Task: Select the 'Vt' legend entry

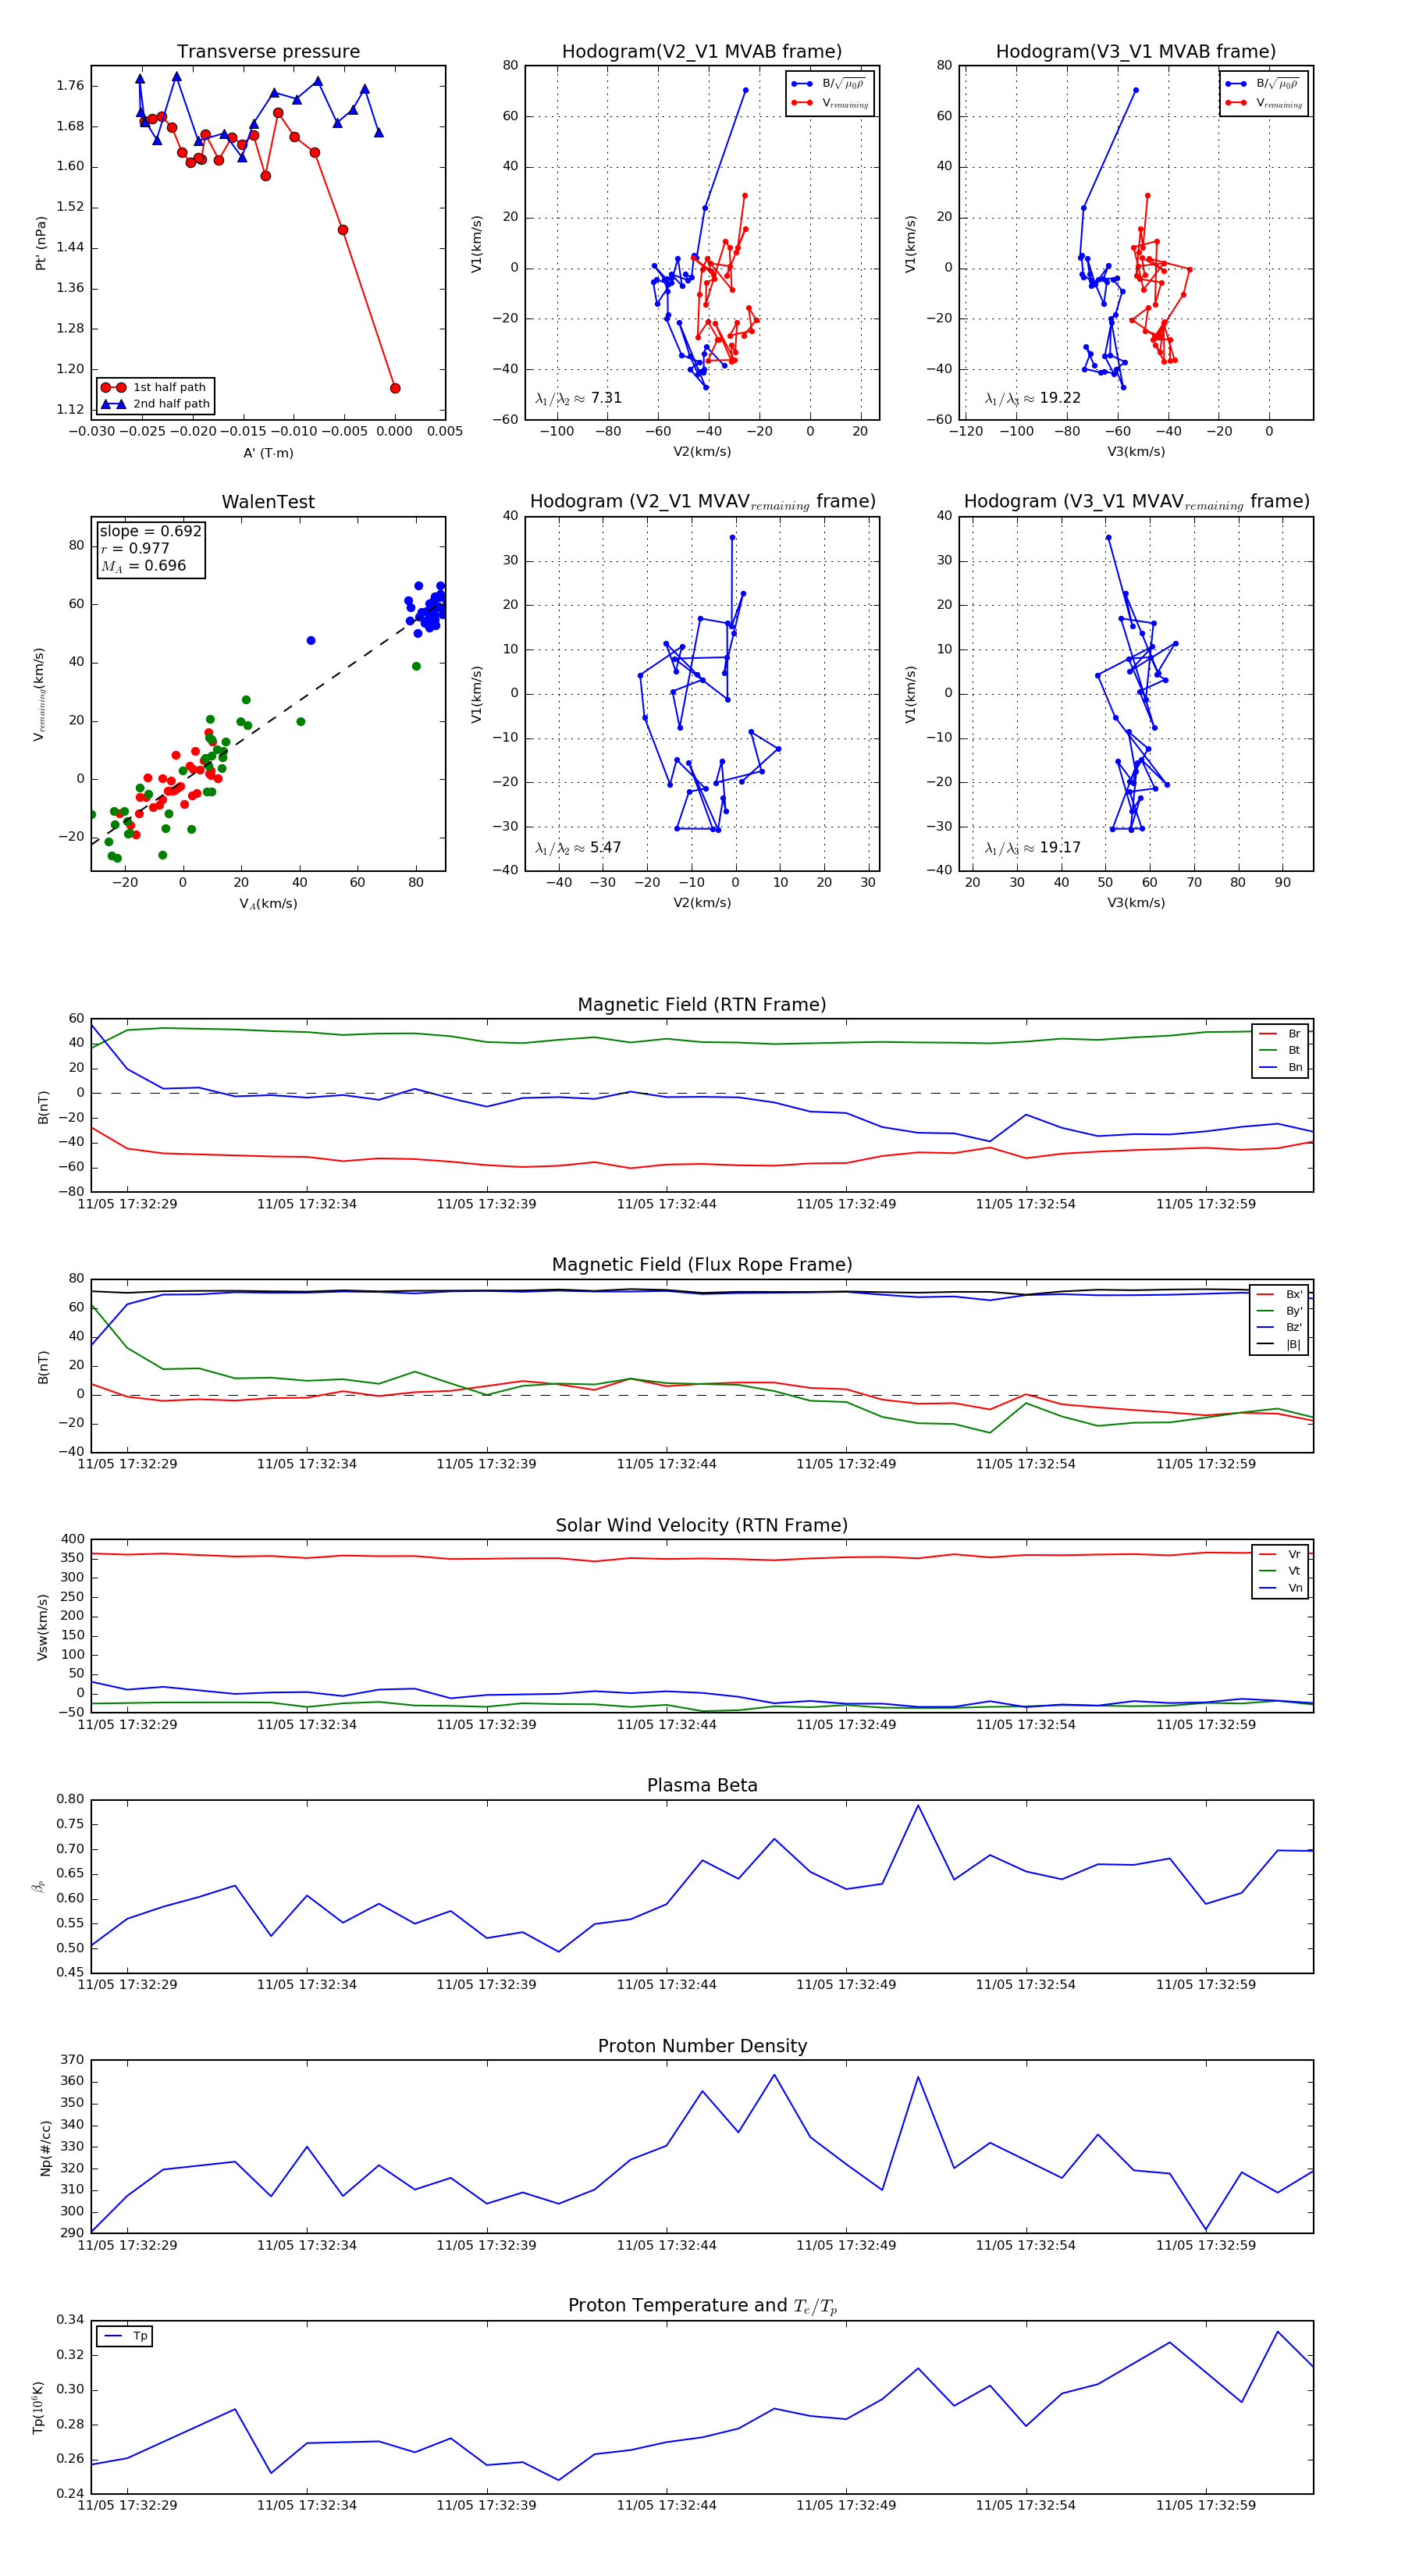Action: [1280, 1571]
